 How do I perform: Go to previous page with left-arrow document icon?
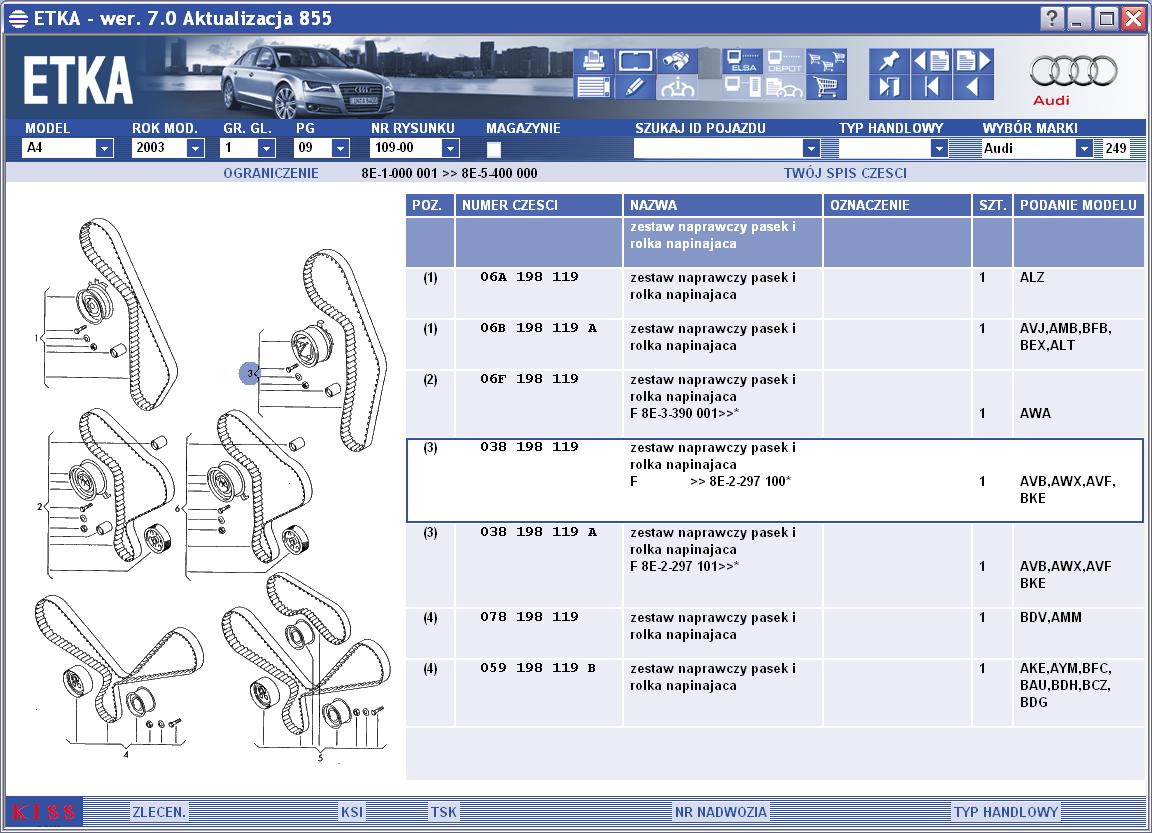click(x=931, y=61)
